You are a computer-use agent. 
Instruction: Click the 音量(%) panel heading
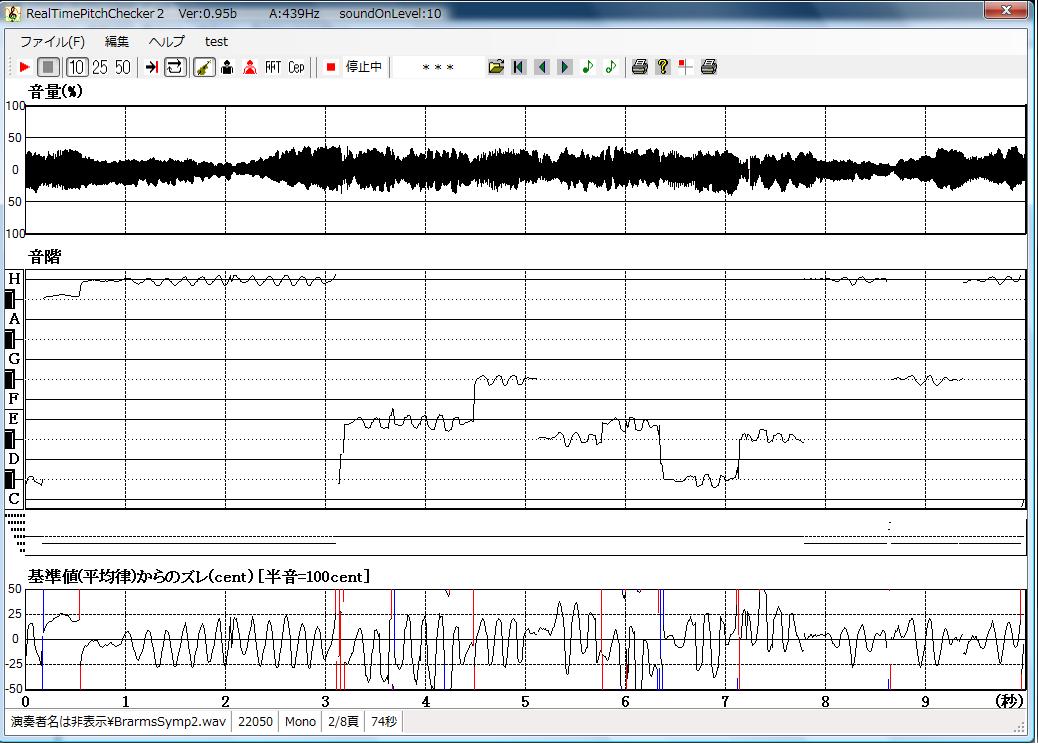[56, 91]
